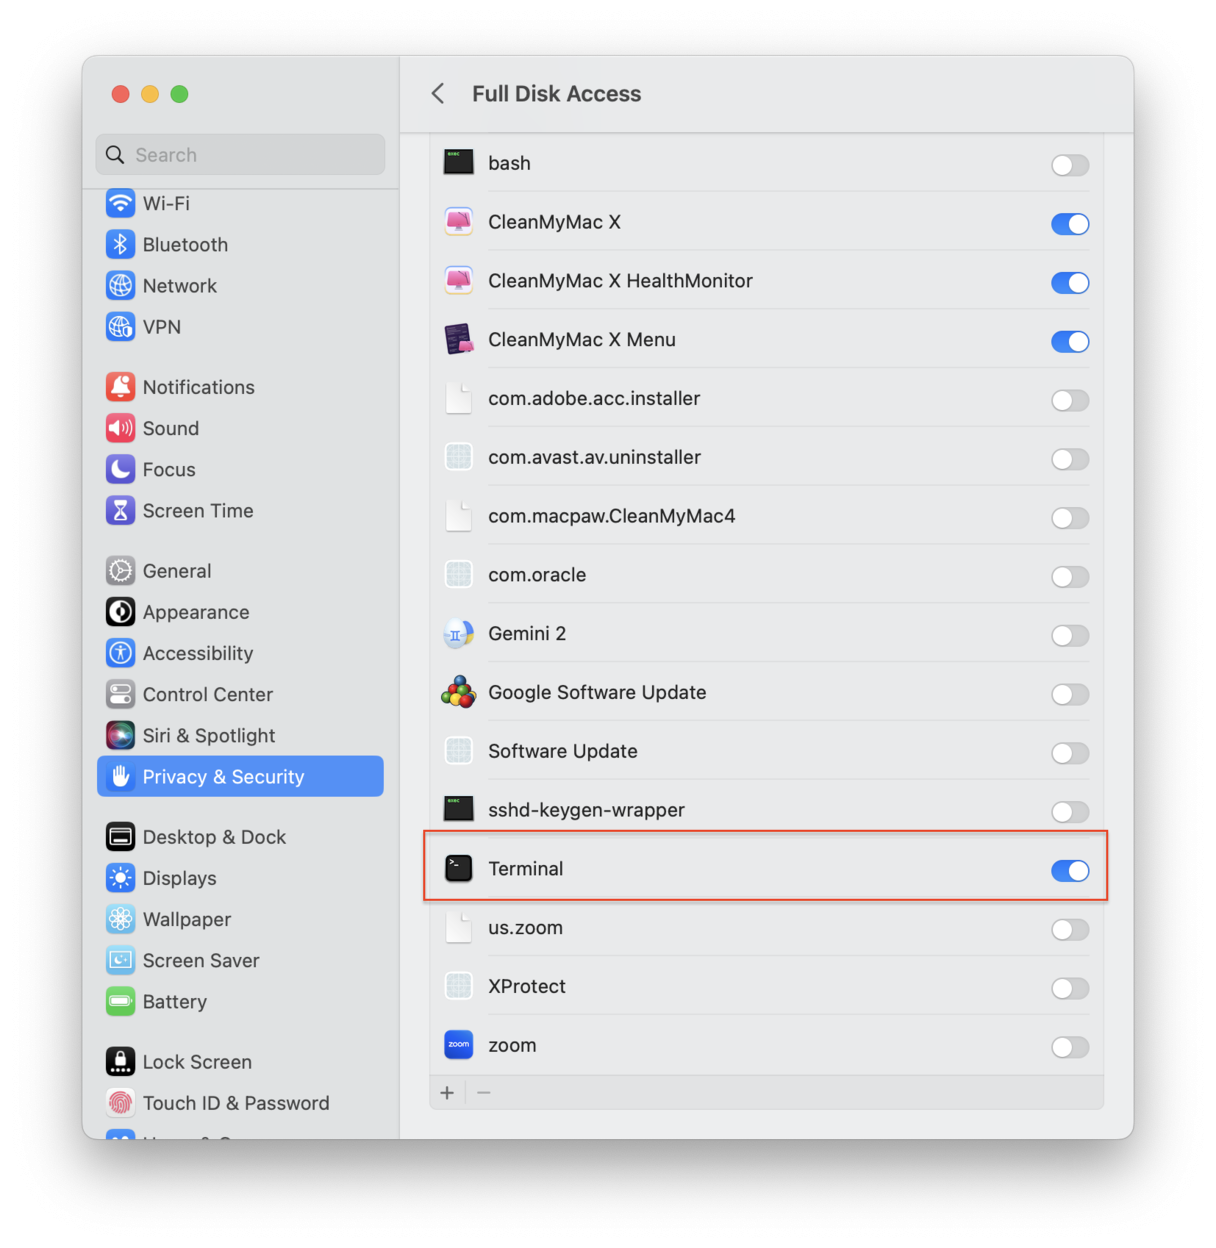Click the Google Software Update icon

(x=458, y=692)
